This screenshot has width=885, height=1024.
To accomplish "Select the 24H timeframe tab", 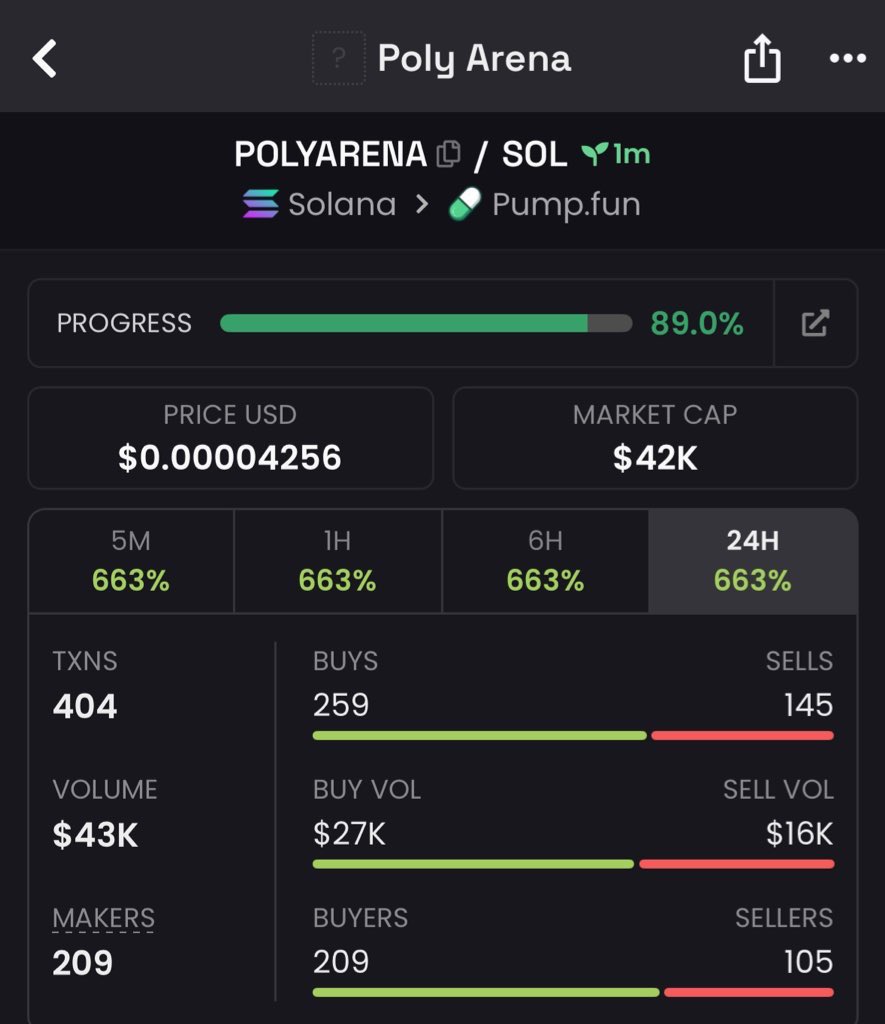I will [752, 560].
